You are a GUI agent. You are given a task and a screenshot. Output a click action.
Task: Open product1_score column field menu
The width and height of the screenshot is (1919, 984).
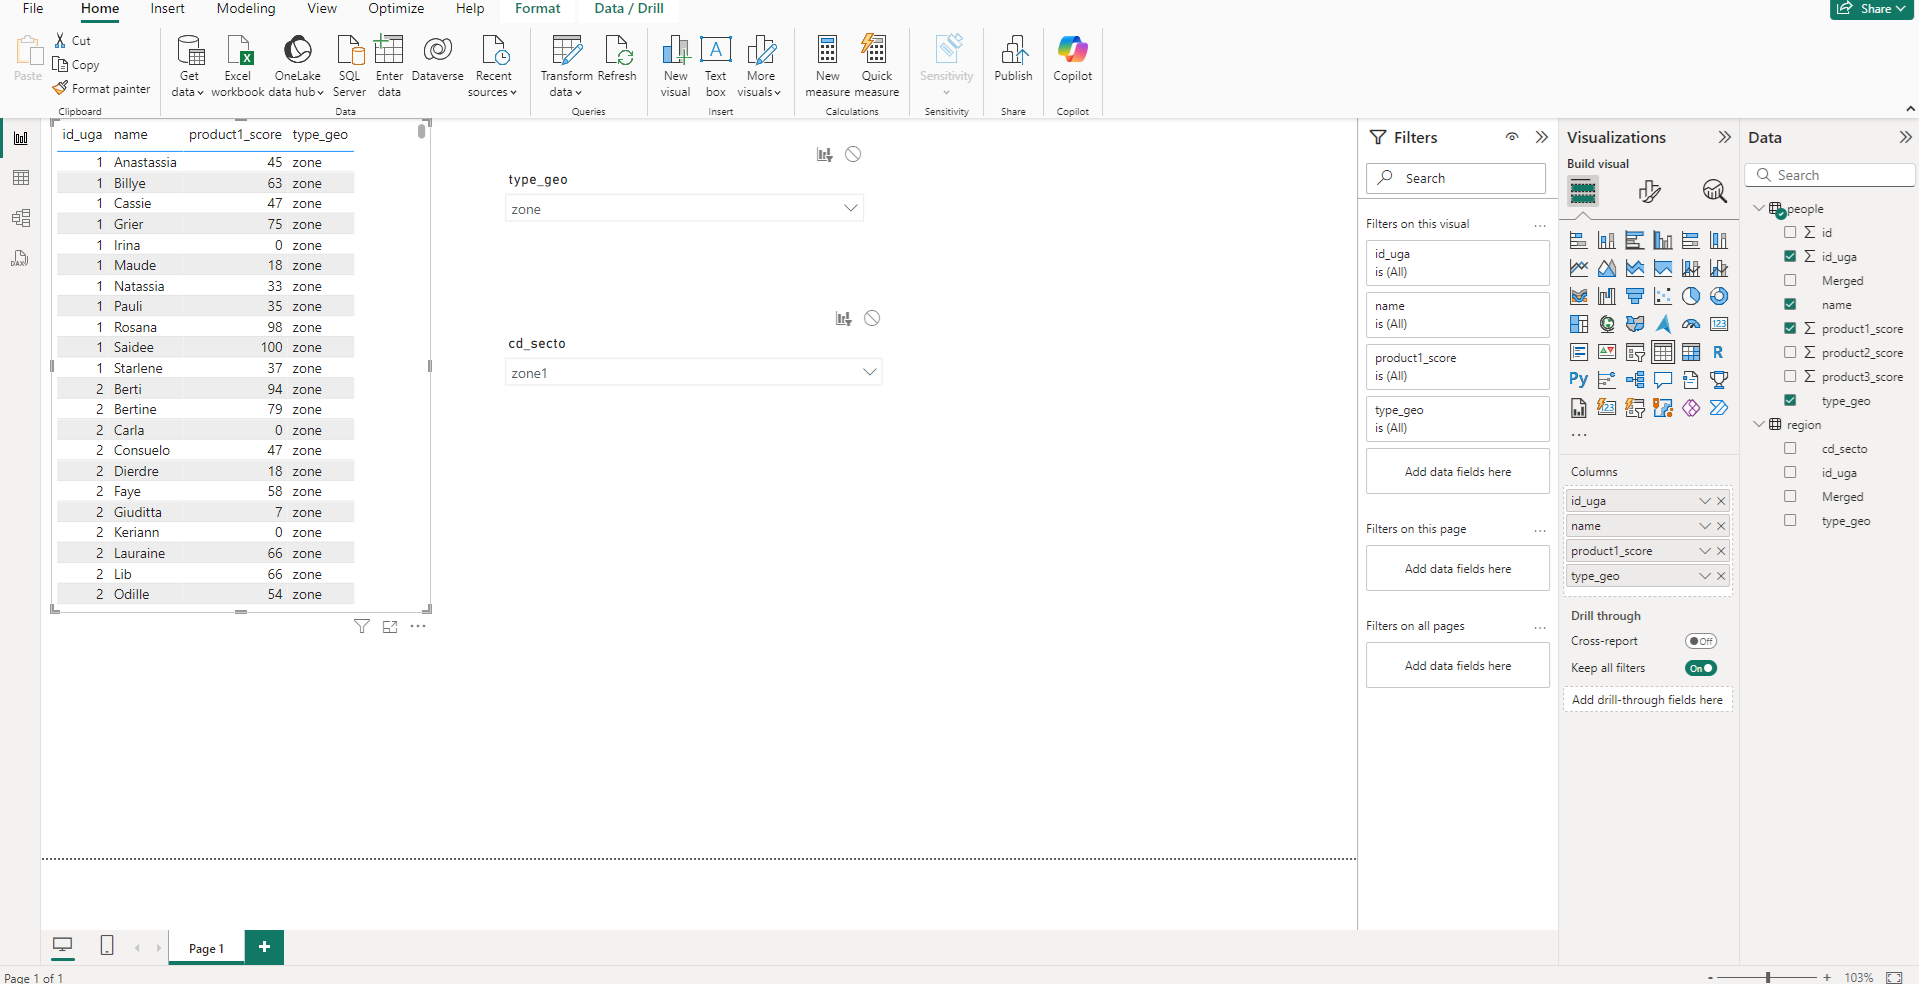click(x=1704, y=551)
